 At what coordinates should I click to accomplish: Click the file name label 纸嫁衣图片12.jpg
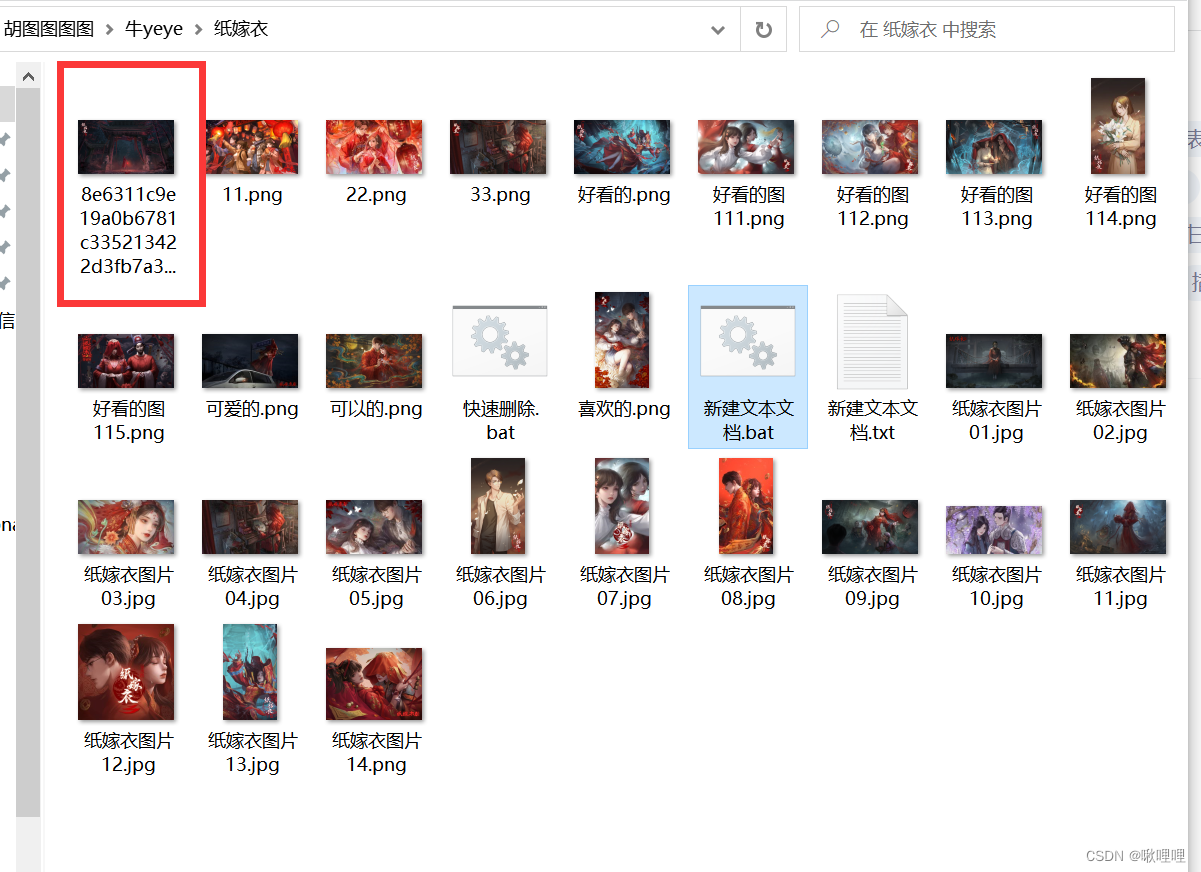tap(128, 753)
